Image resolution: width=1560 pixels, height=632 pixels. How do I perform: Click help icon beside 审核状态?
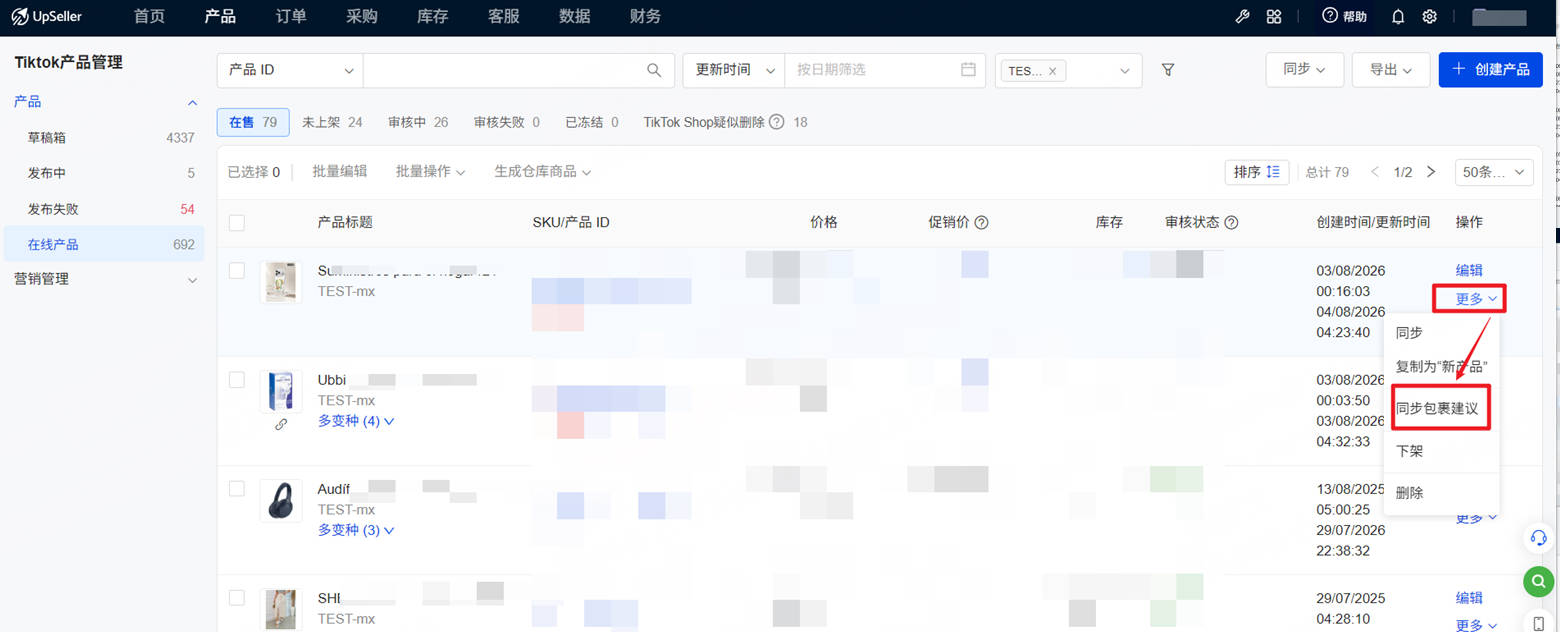[x=1231, y=222]
